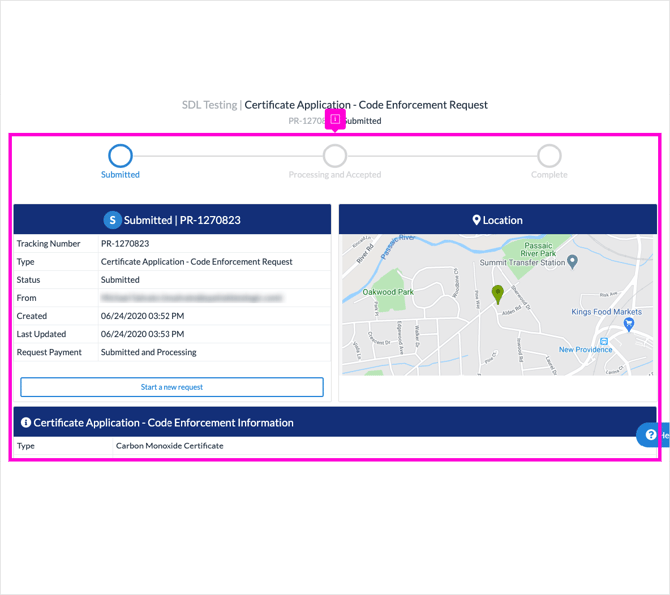Click the Location header pin icon

tap(476, 220)
